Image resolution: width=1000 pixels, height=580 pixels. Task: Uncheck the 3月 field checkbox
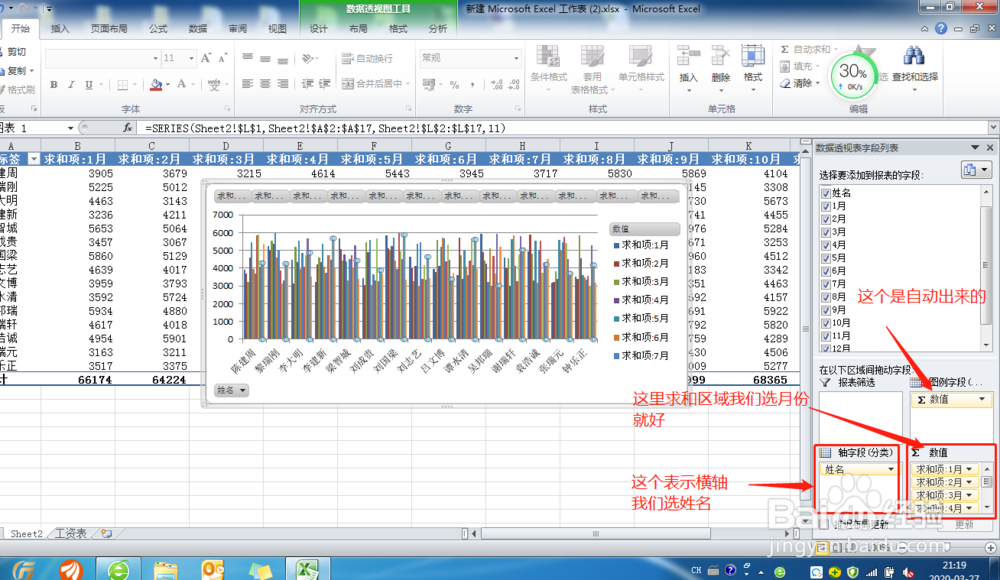point(826,232)
